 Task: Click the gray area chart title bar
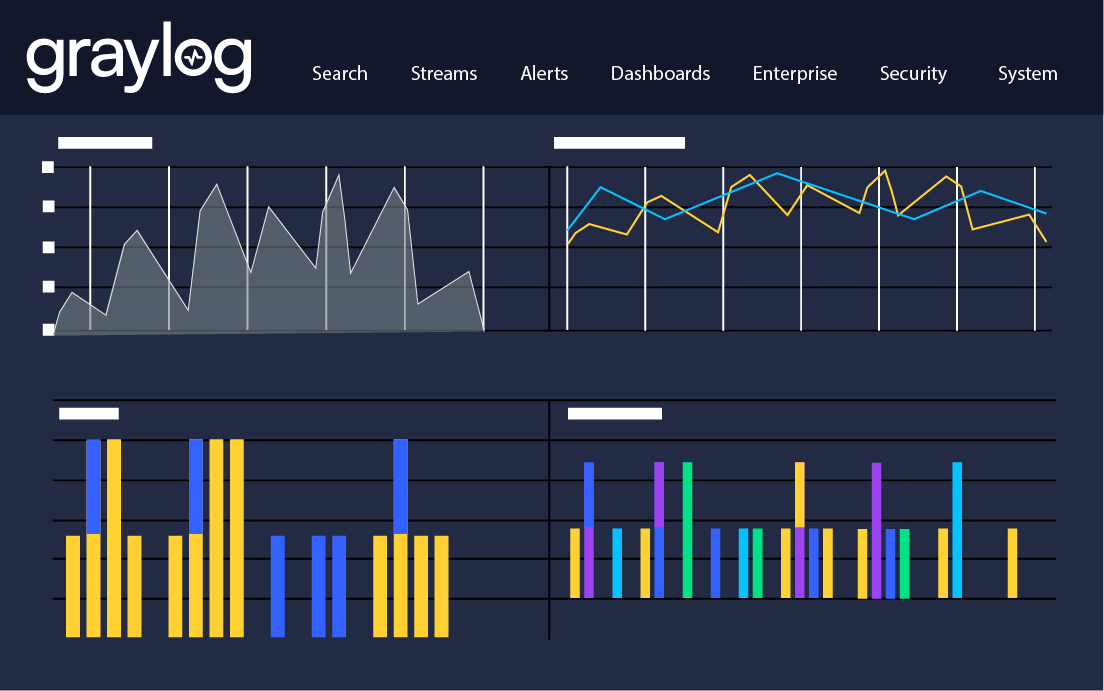click(x=105, y=143)
